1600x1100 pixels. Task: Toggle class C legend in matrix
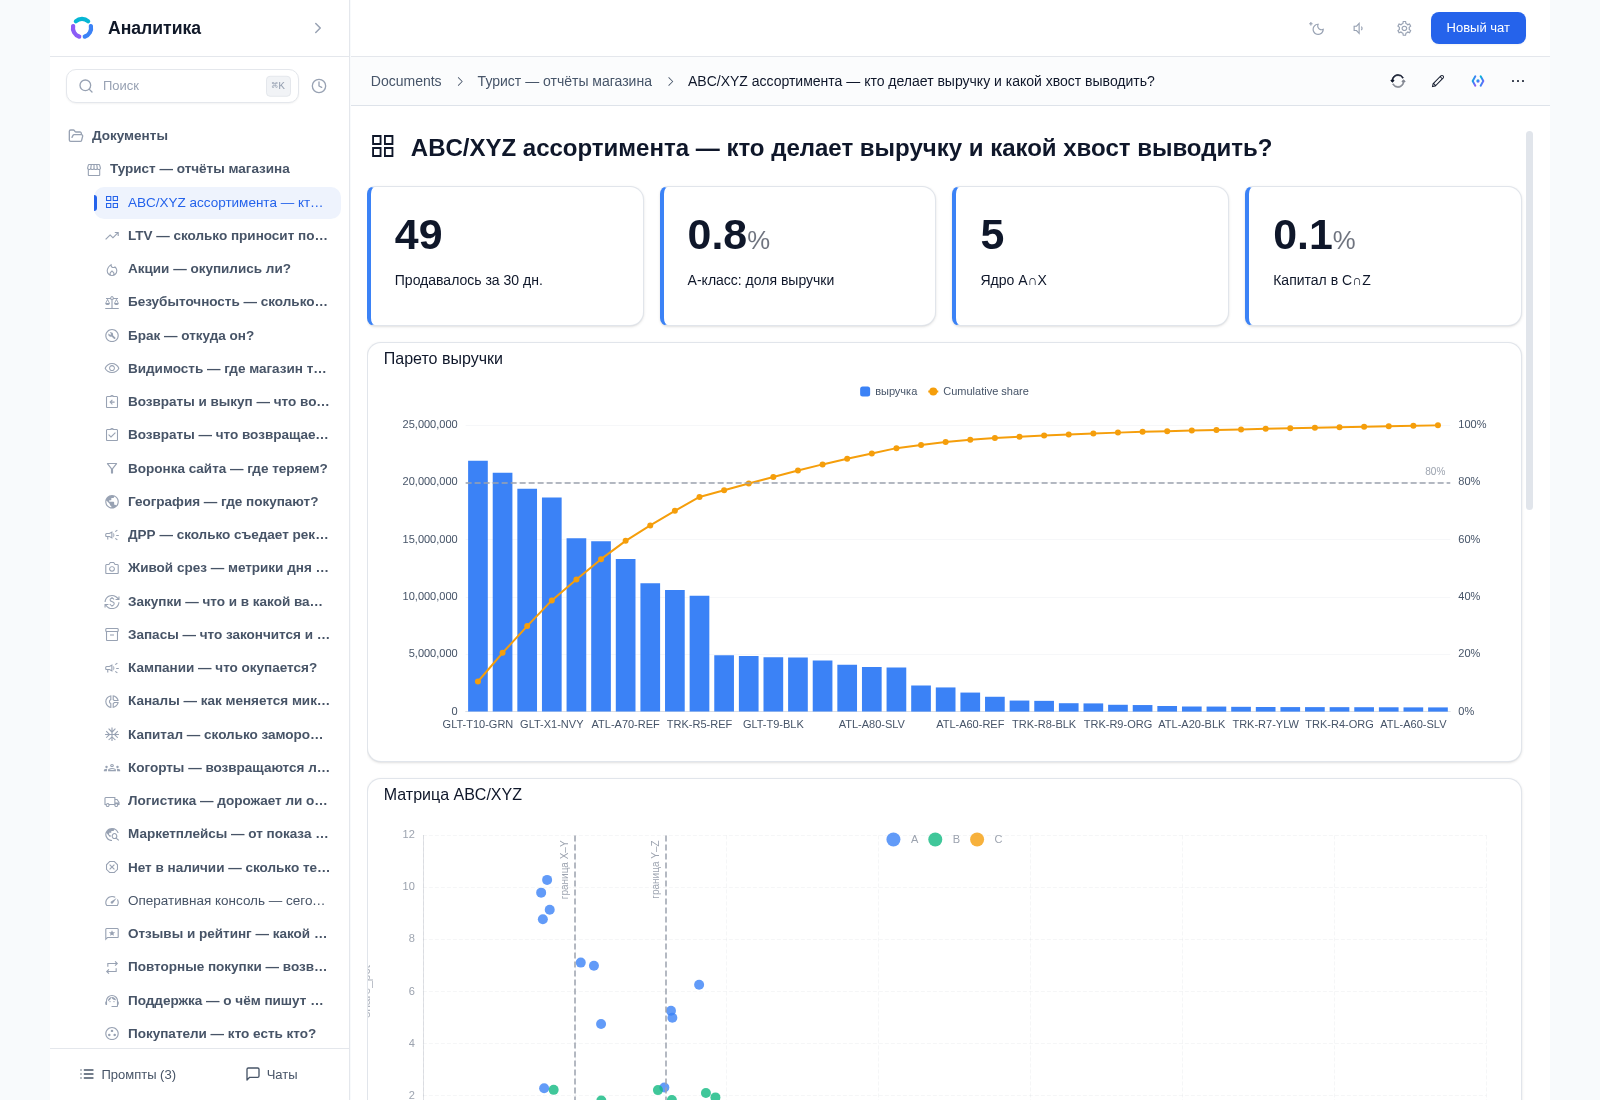click(x=986, y=840)
